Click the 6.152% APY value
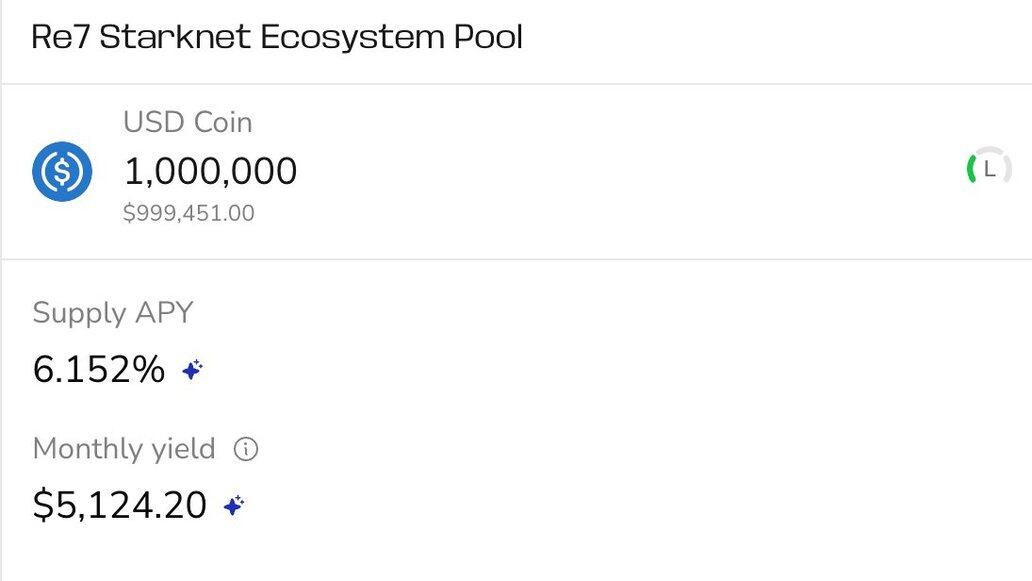 [99, 369]
